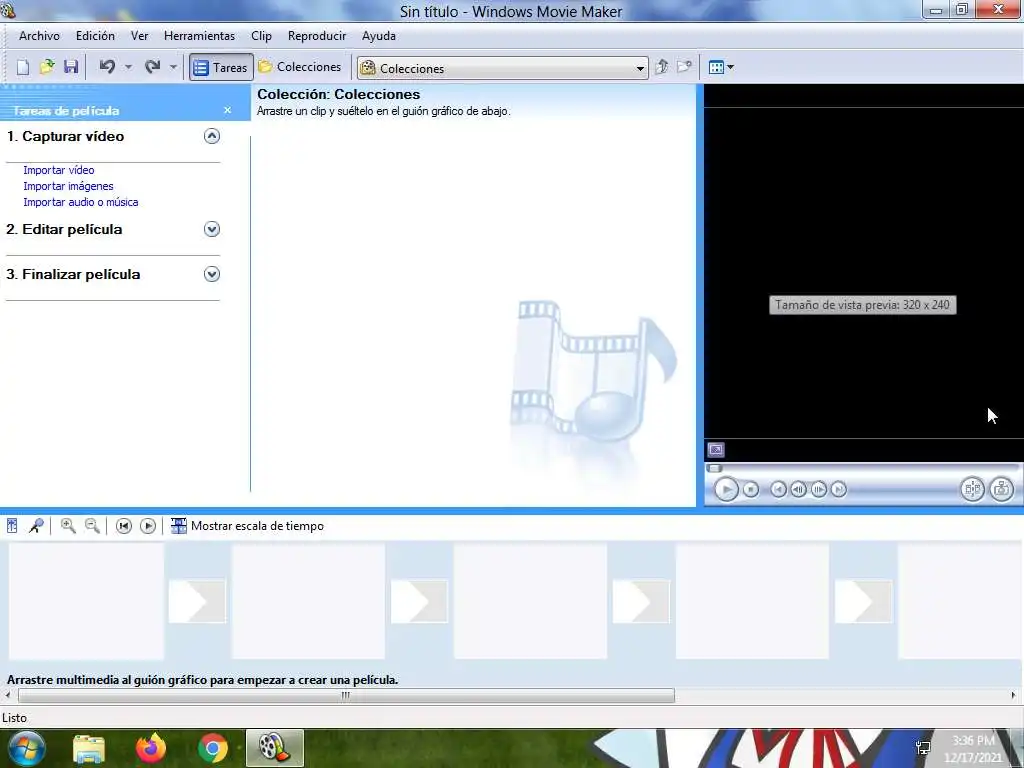Screen dimensions: 1024x768
Task: Create a new collection folder
Action: [684, 67]
